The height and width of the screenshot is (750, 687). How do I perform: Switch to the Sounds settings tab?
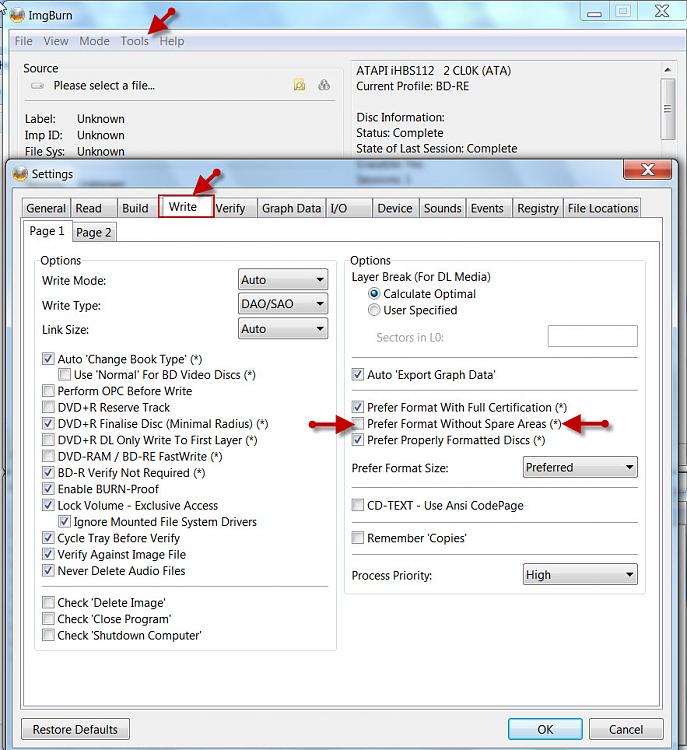(x=443, y=209)
